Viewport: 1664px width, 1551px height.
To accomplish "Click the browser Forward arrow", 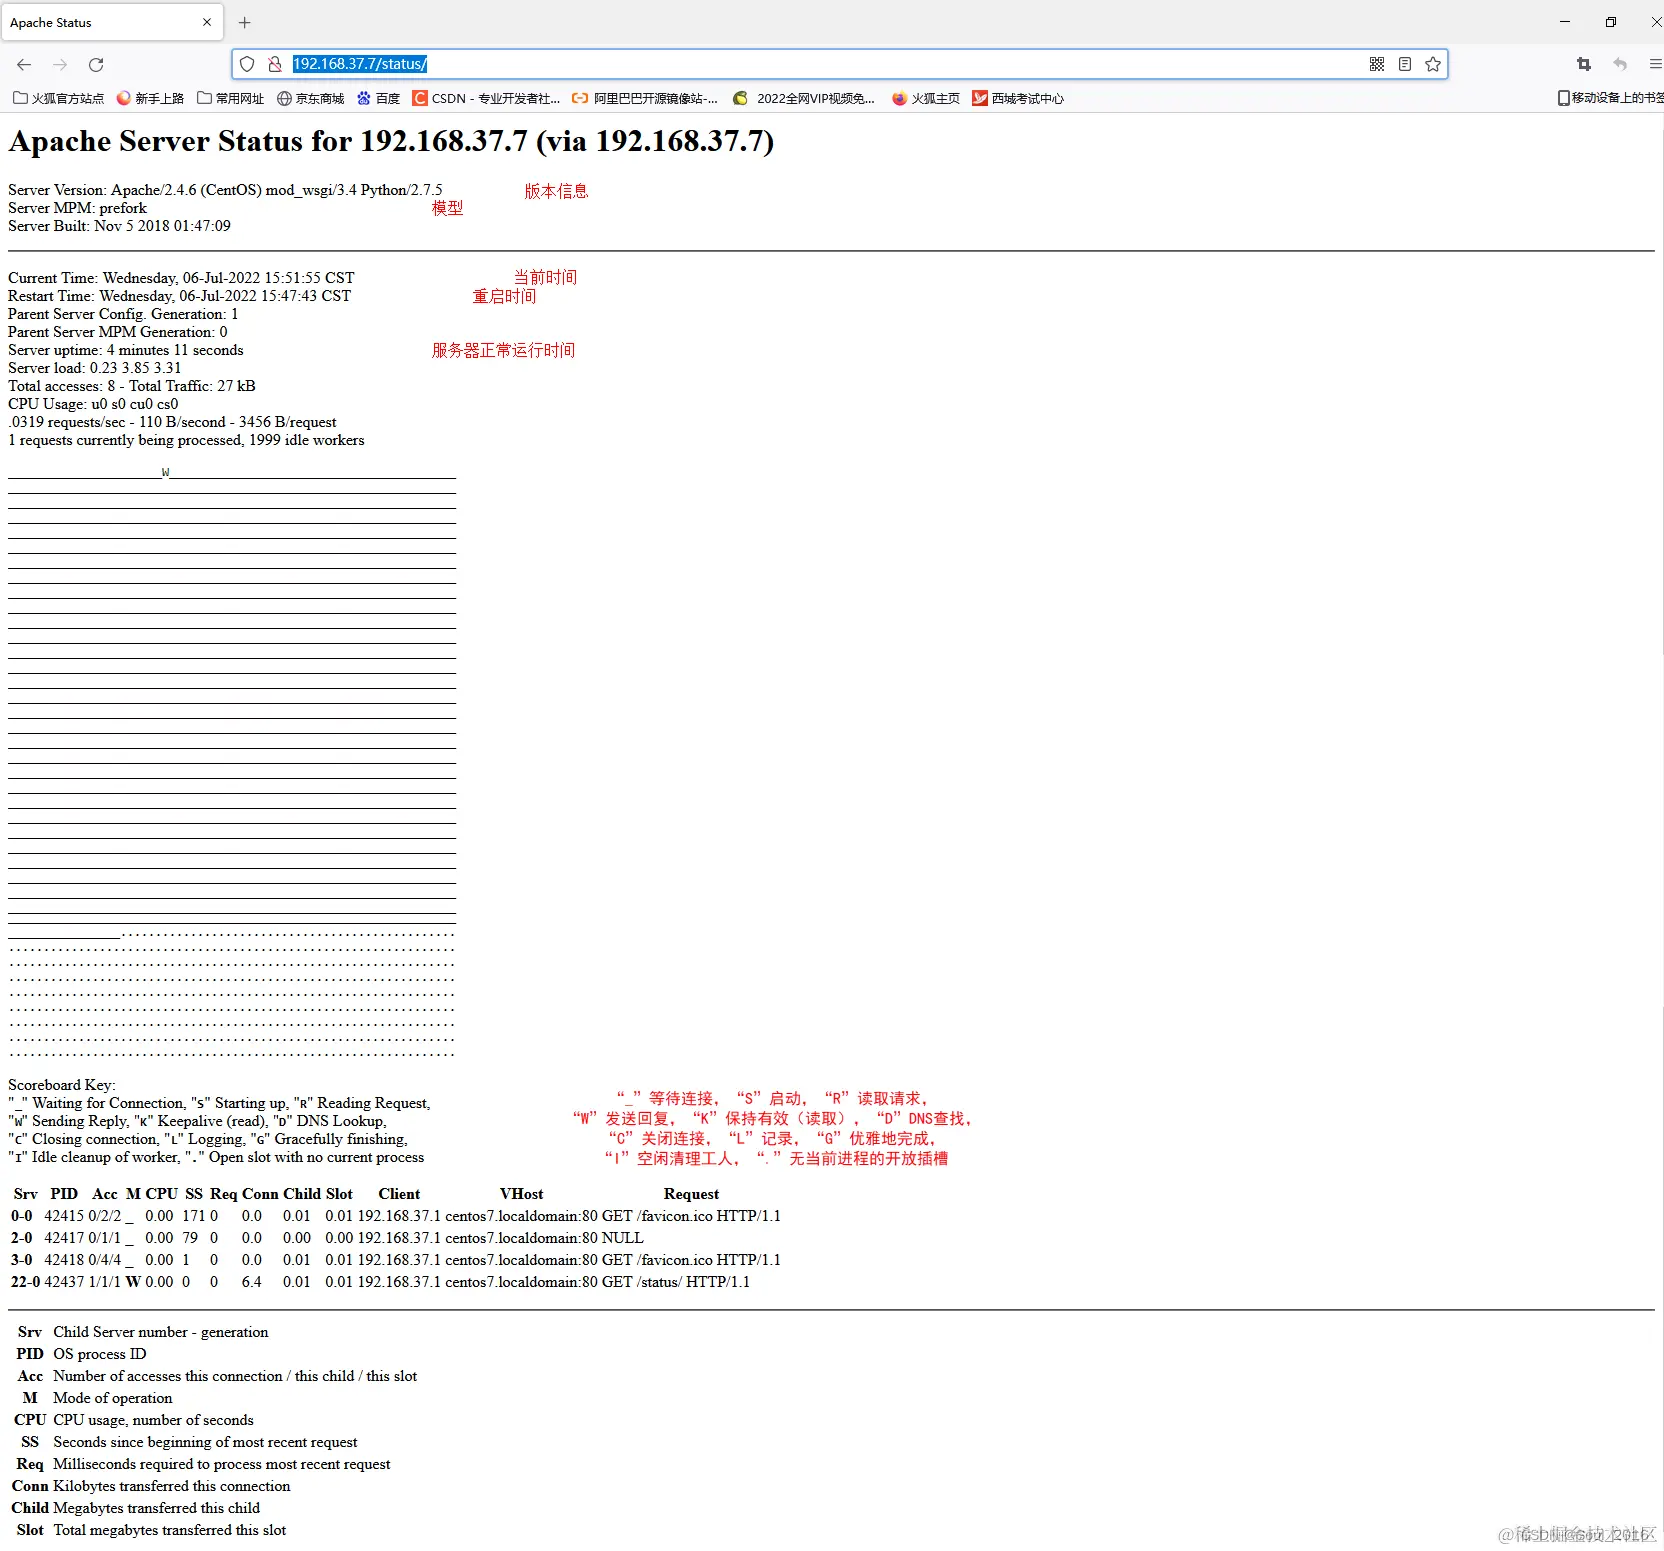I will click(60, 64).
